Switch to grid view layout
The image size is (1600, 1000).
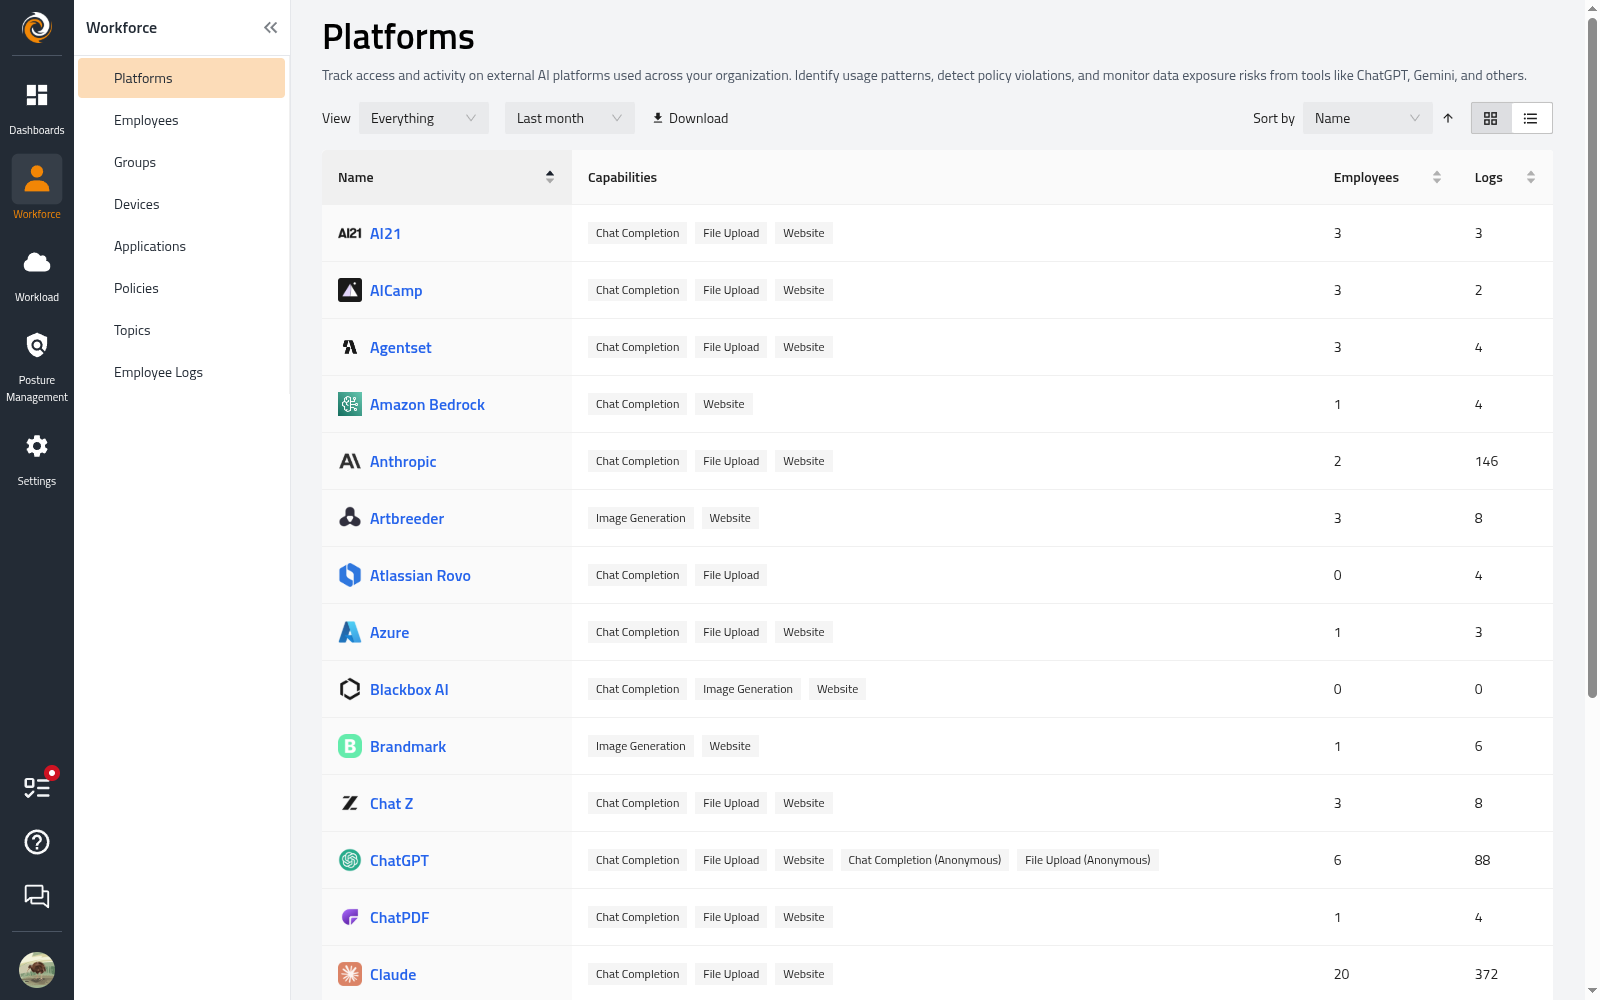[1491, 118]
